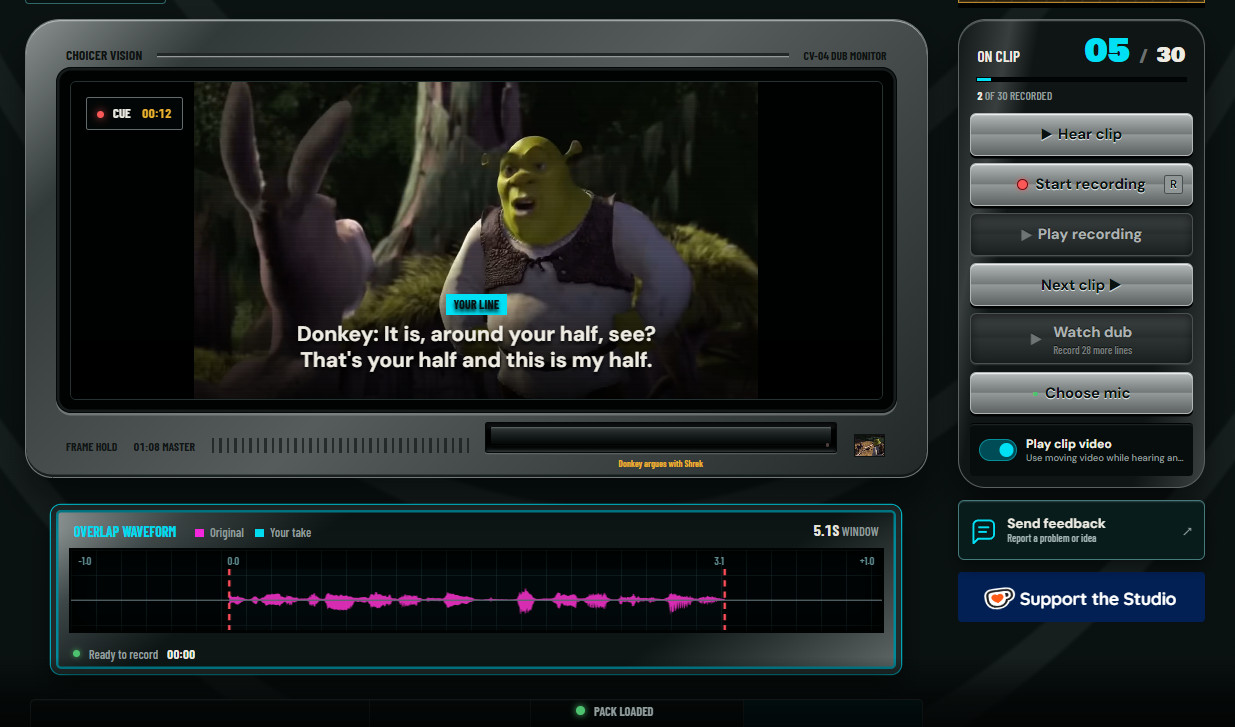This screenshot has width=1235, height=727.
Task: Click the CUE 00:12 indicator
Action: coord(134,114)
